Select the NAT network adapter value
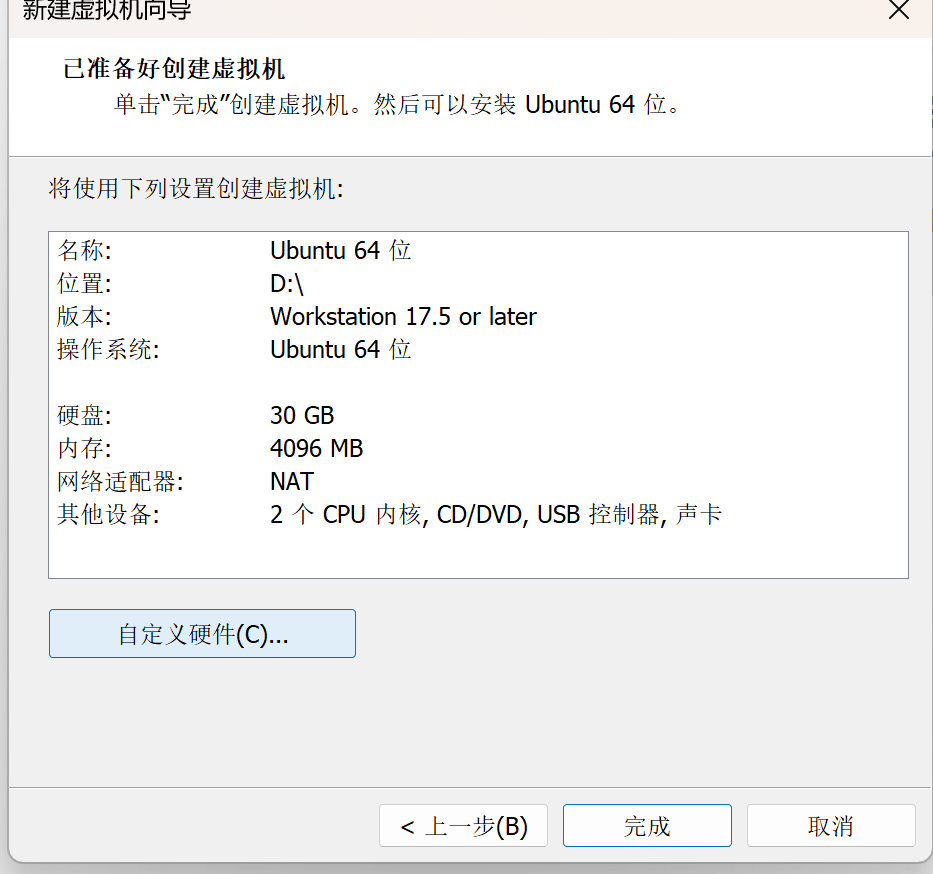 292,481
